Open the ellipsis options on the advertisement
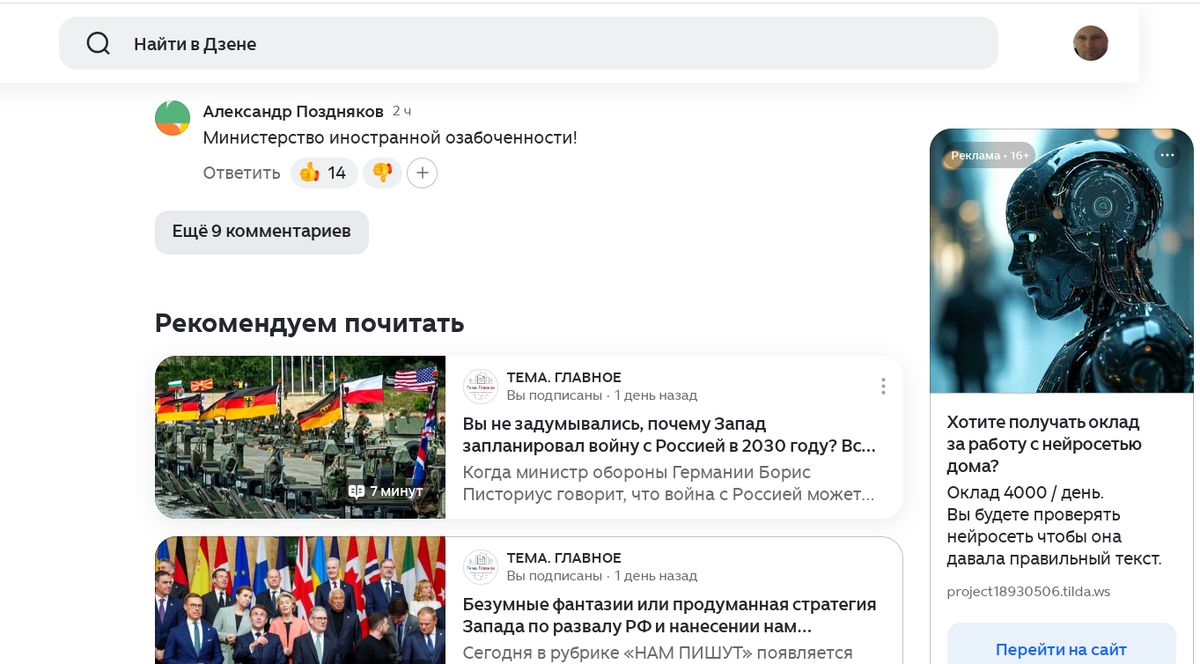This screenshot has width=1200, height=664. 1168,155
